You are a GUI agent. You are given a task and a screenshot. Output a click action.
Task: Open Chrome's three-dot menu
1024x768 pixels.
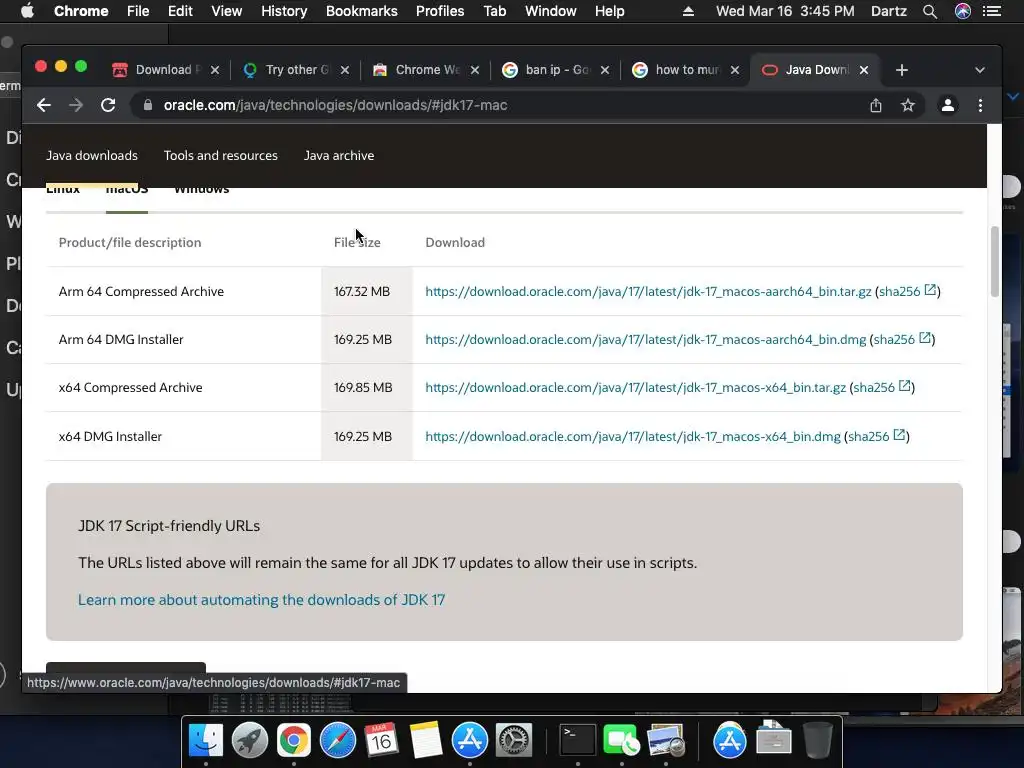[980, 105]
